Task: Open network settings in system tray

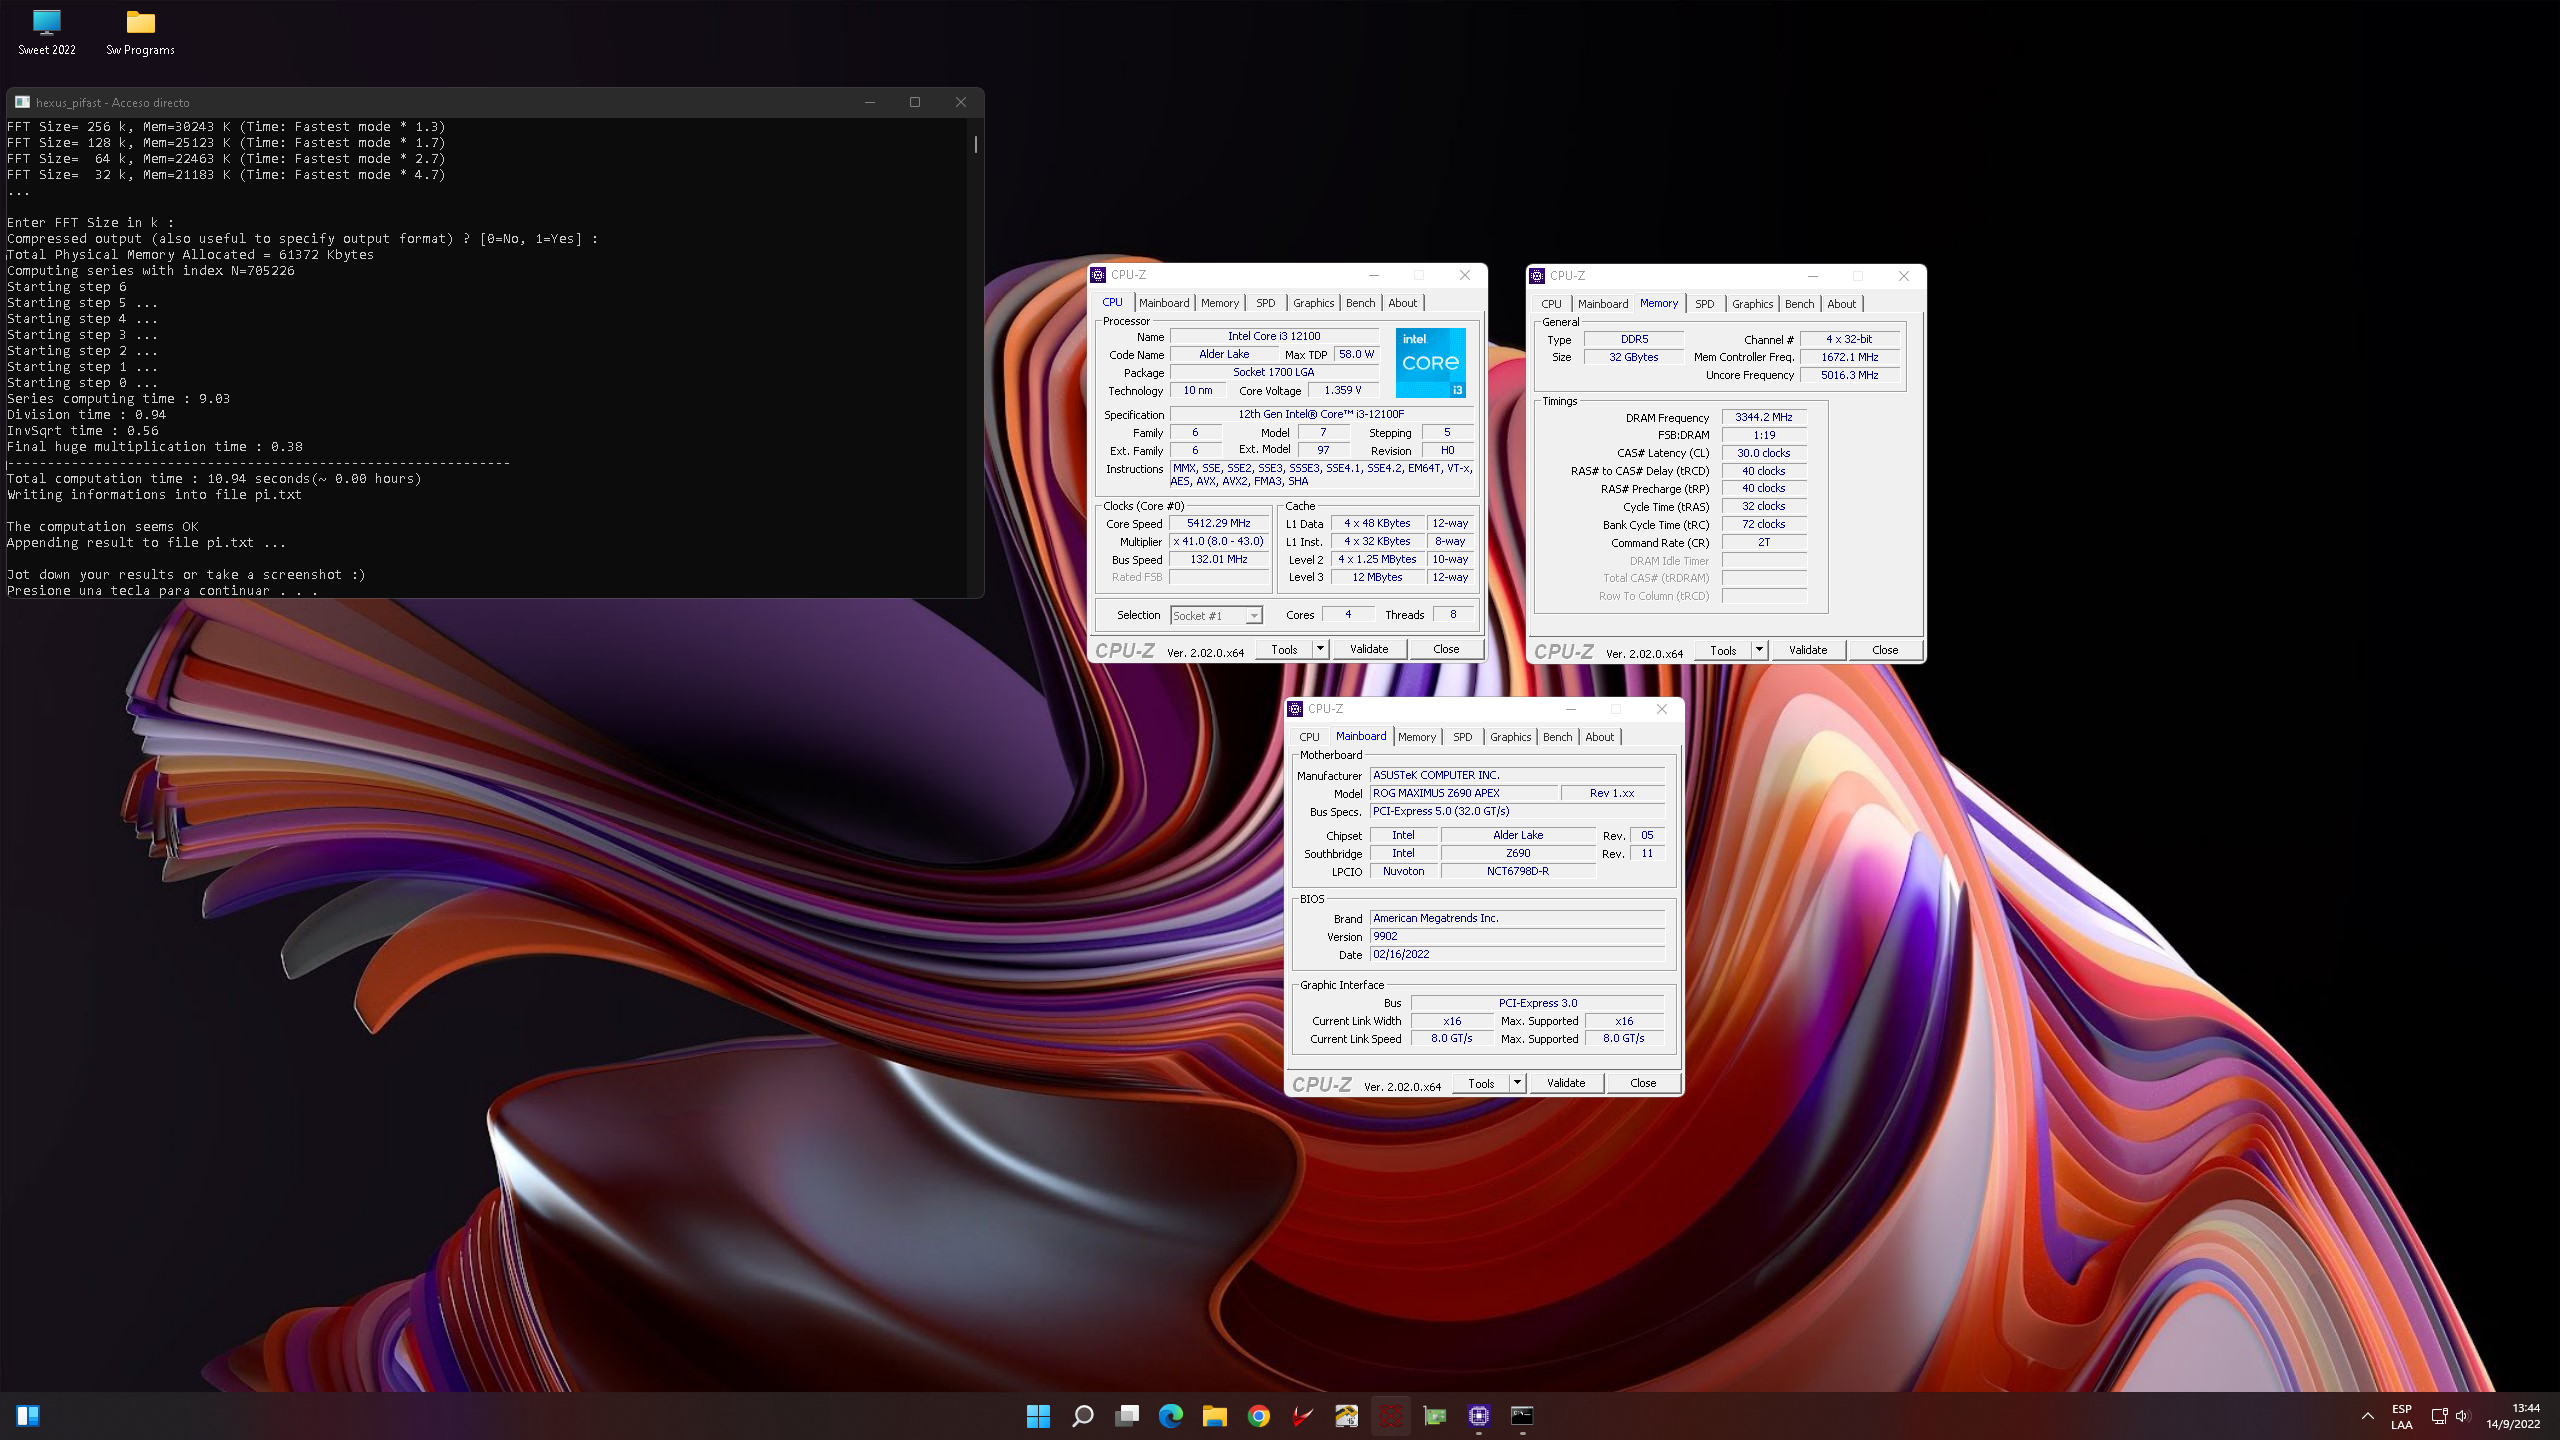Action: coord(2439,1416)
